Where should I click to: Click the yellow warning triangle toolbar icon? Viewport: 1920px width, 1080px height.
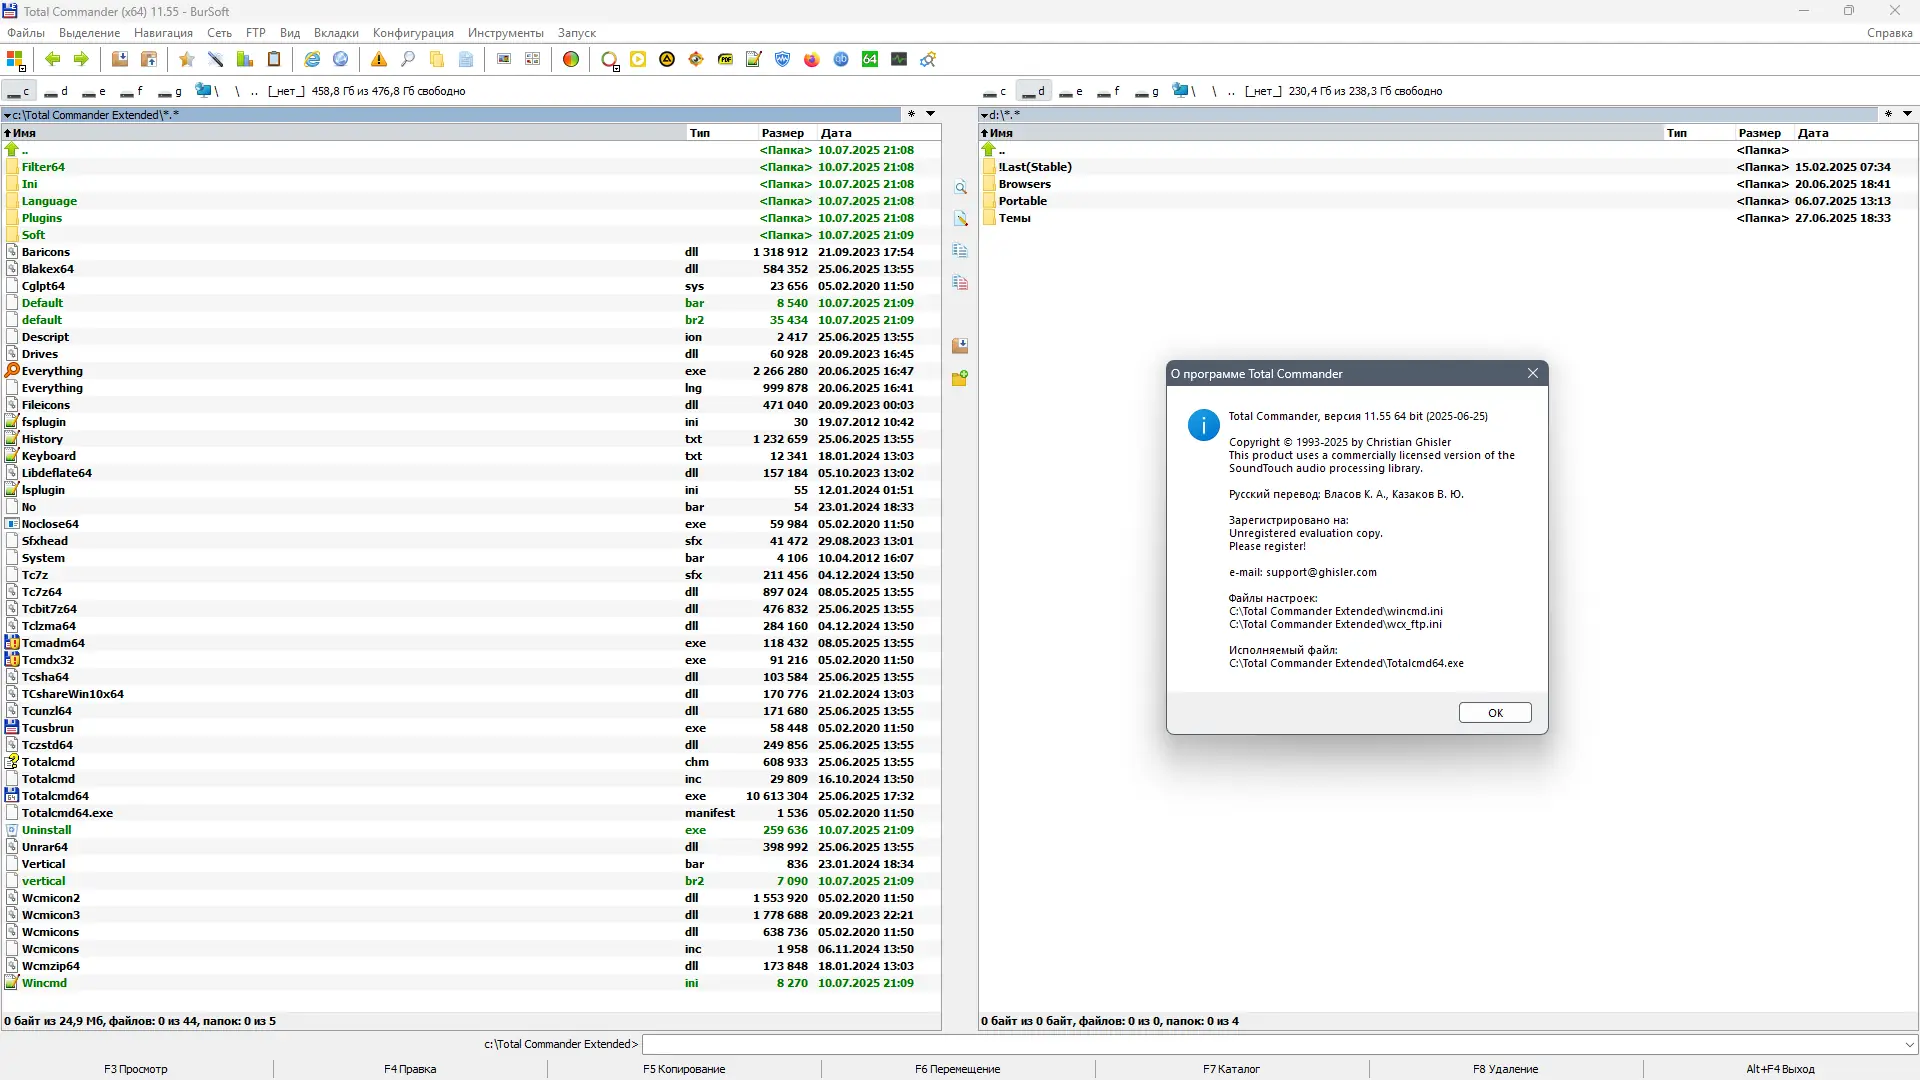(379, 60)
